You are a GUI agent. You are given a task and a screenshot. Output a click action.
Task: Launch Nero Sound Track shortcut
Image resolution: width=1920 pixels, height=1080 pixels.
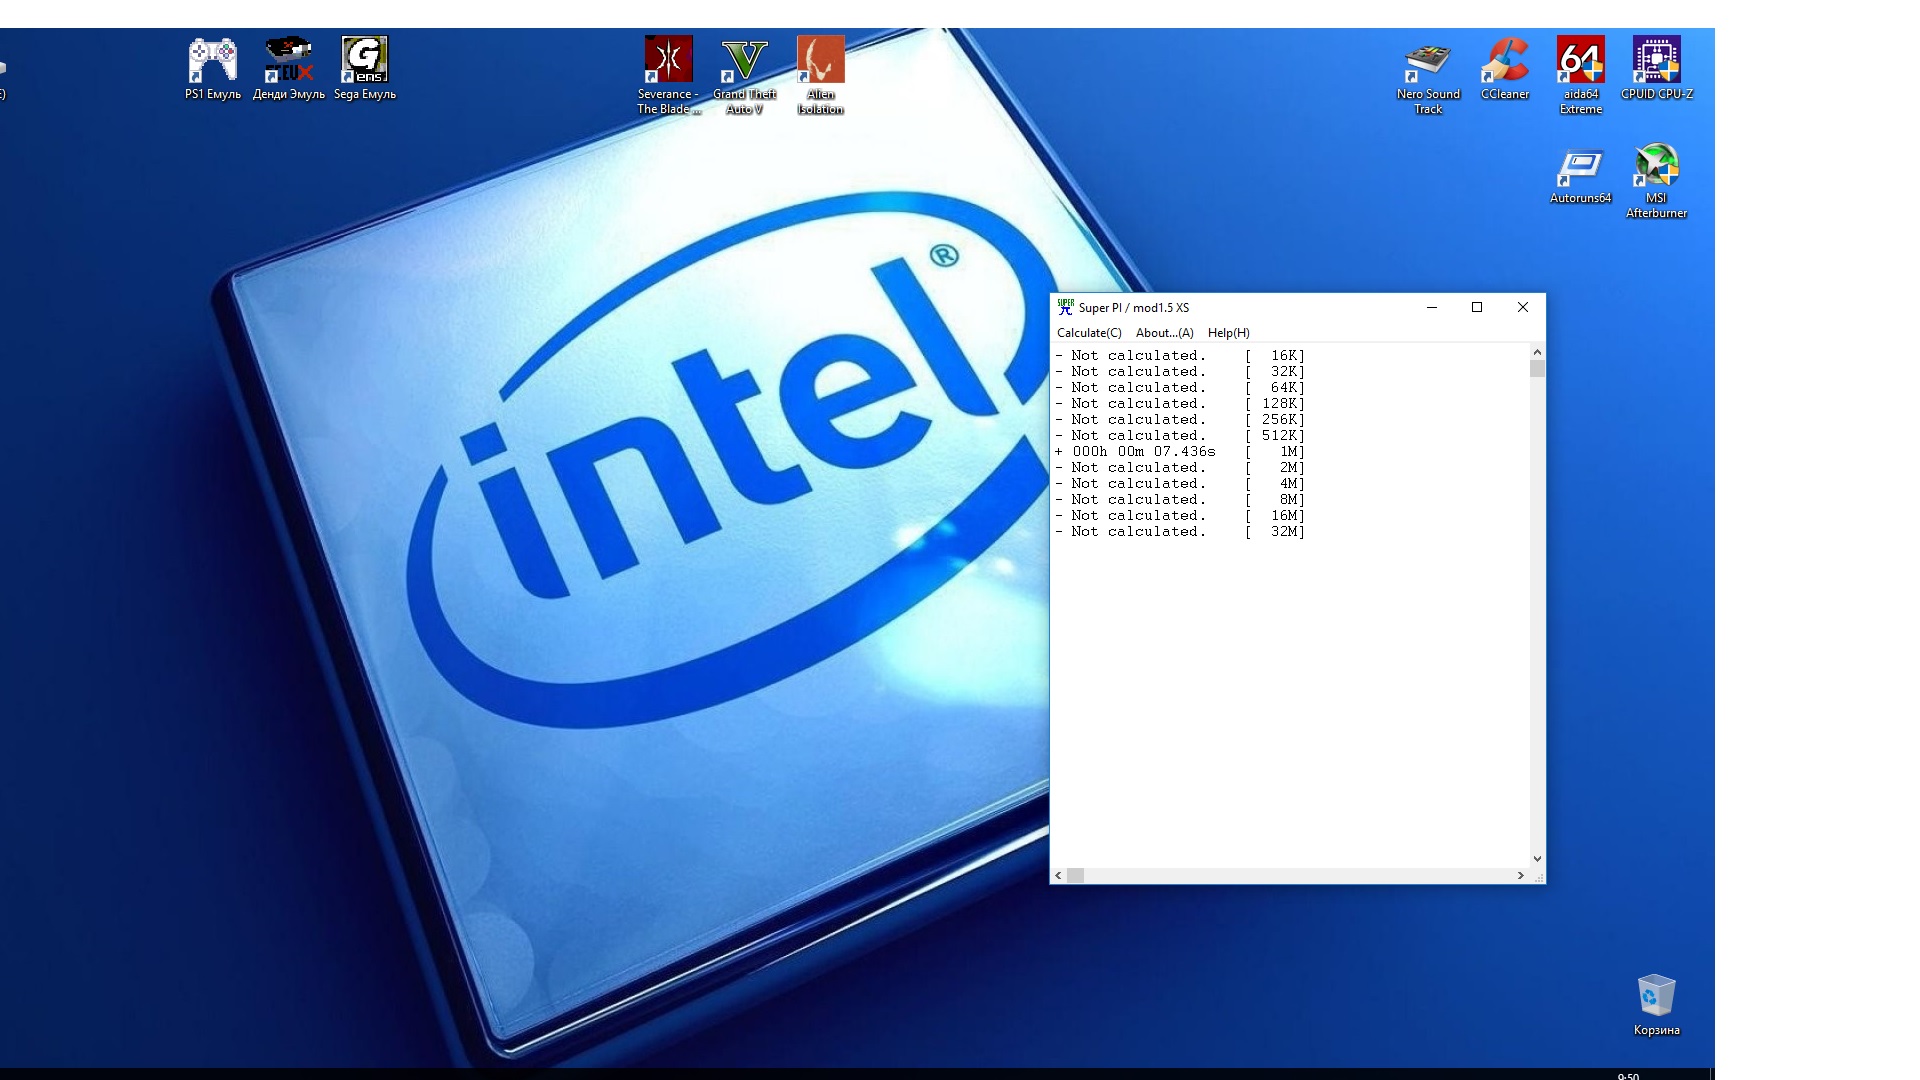point(1428,62)
